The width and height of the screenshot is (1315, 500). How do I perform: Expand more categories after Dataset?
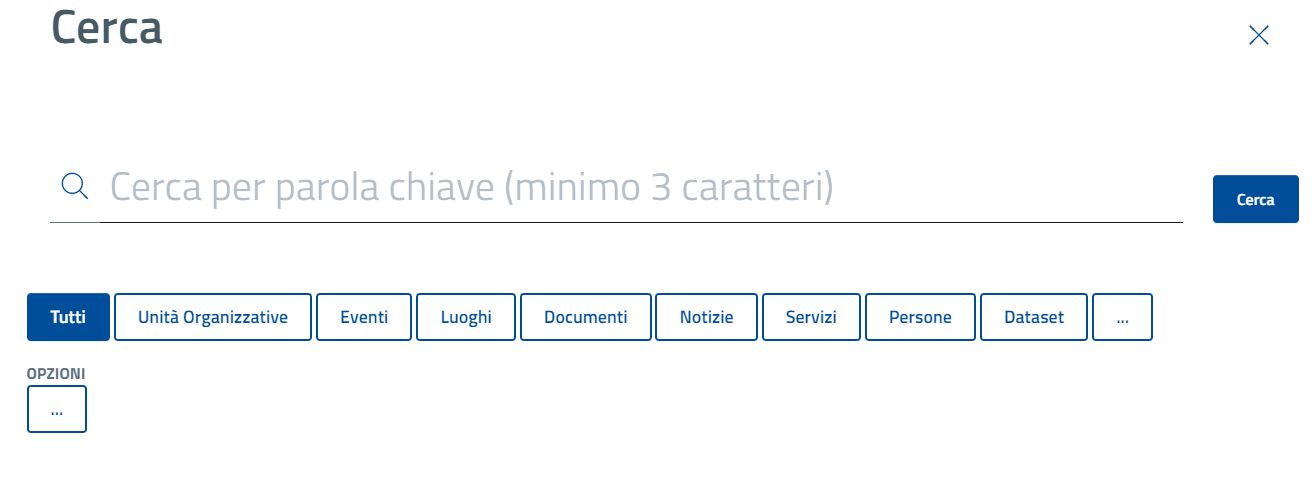pos(1122,317)
